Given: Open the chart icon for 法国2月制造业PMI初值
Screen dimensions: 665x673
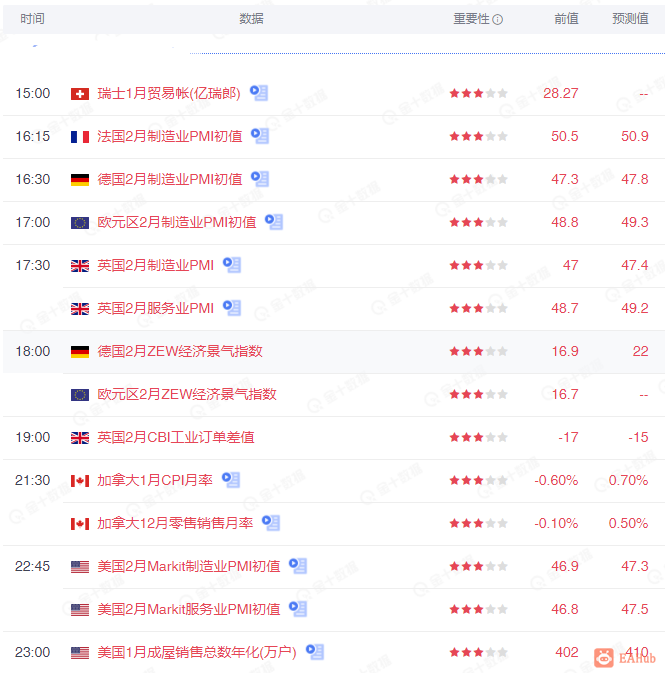Looking at the screenshot, I should coord(260,136).
